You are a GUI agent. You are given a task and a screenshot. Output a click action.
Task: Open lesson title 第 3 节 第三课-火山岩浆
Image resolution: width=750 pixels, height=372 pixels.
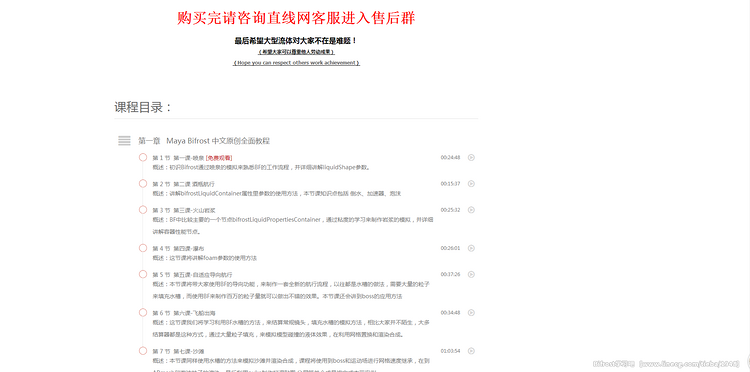[x=184, y=210]
